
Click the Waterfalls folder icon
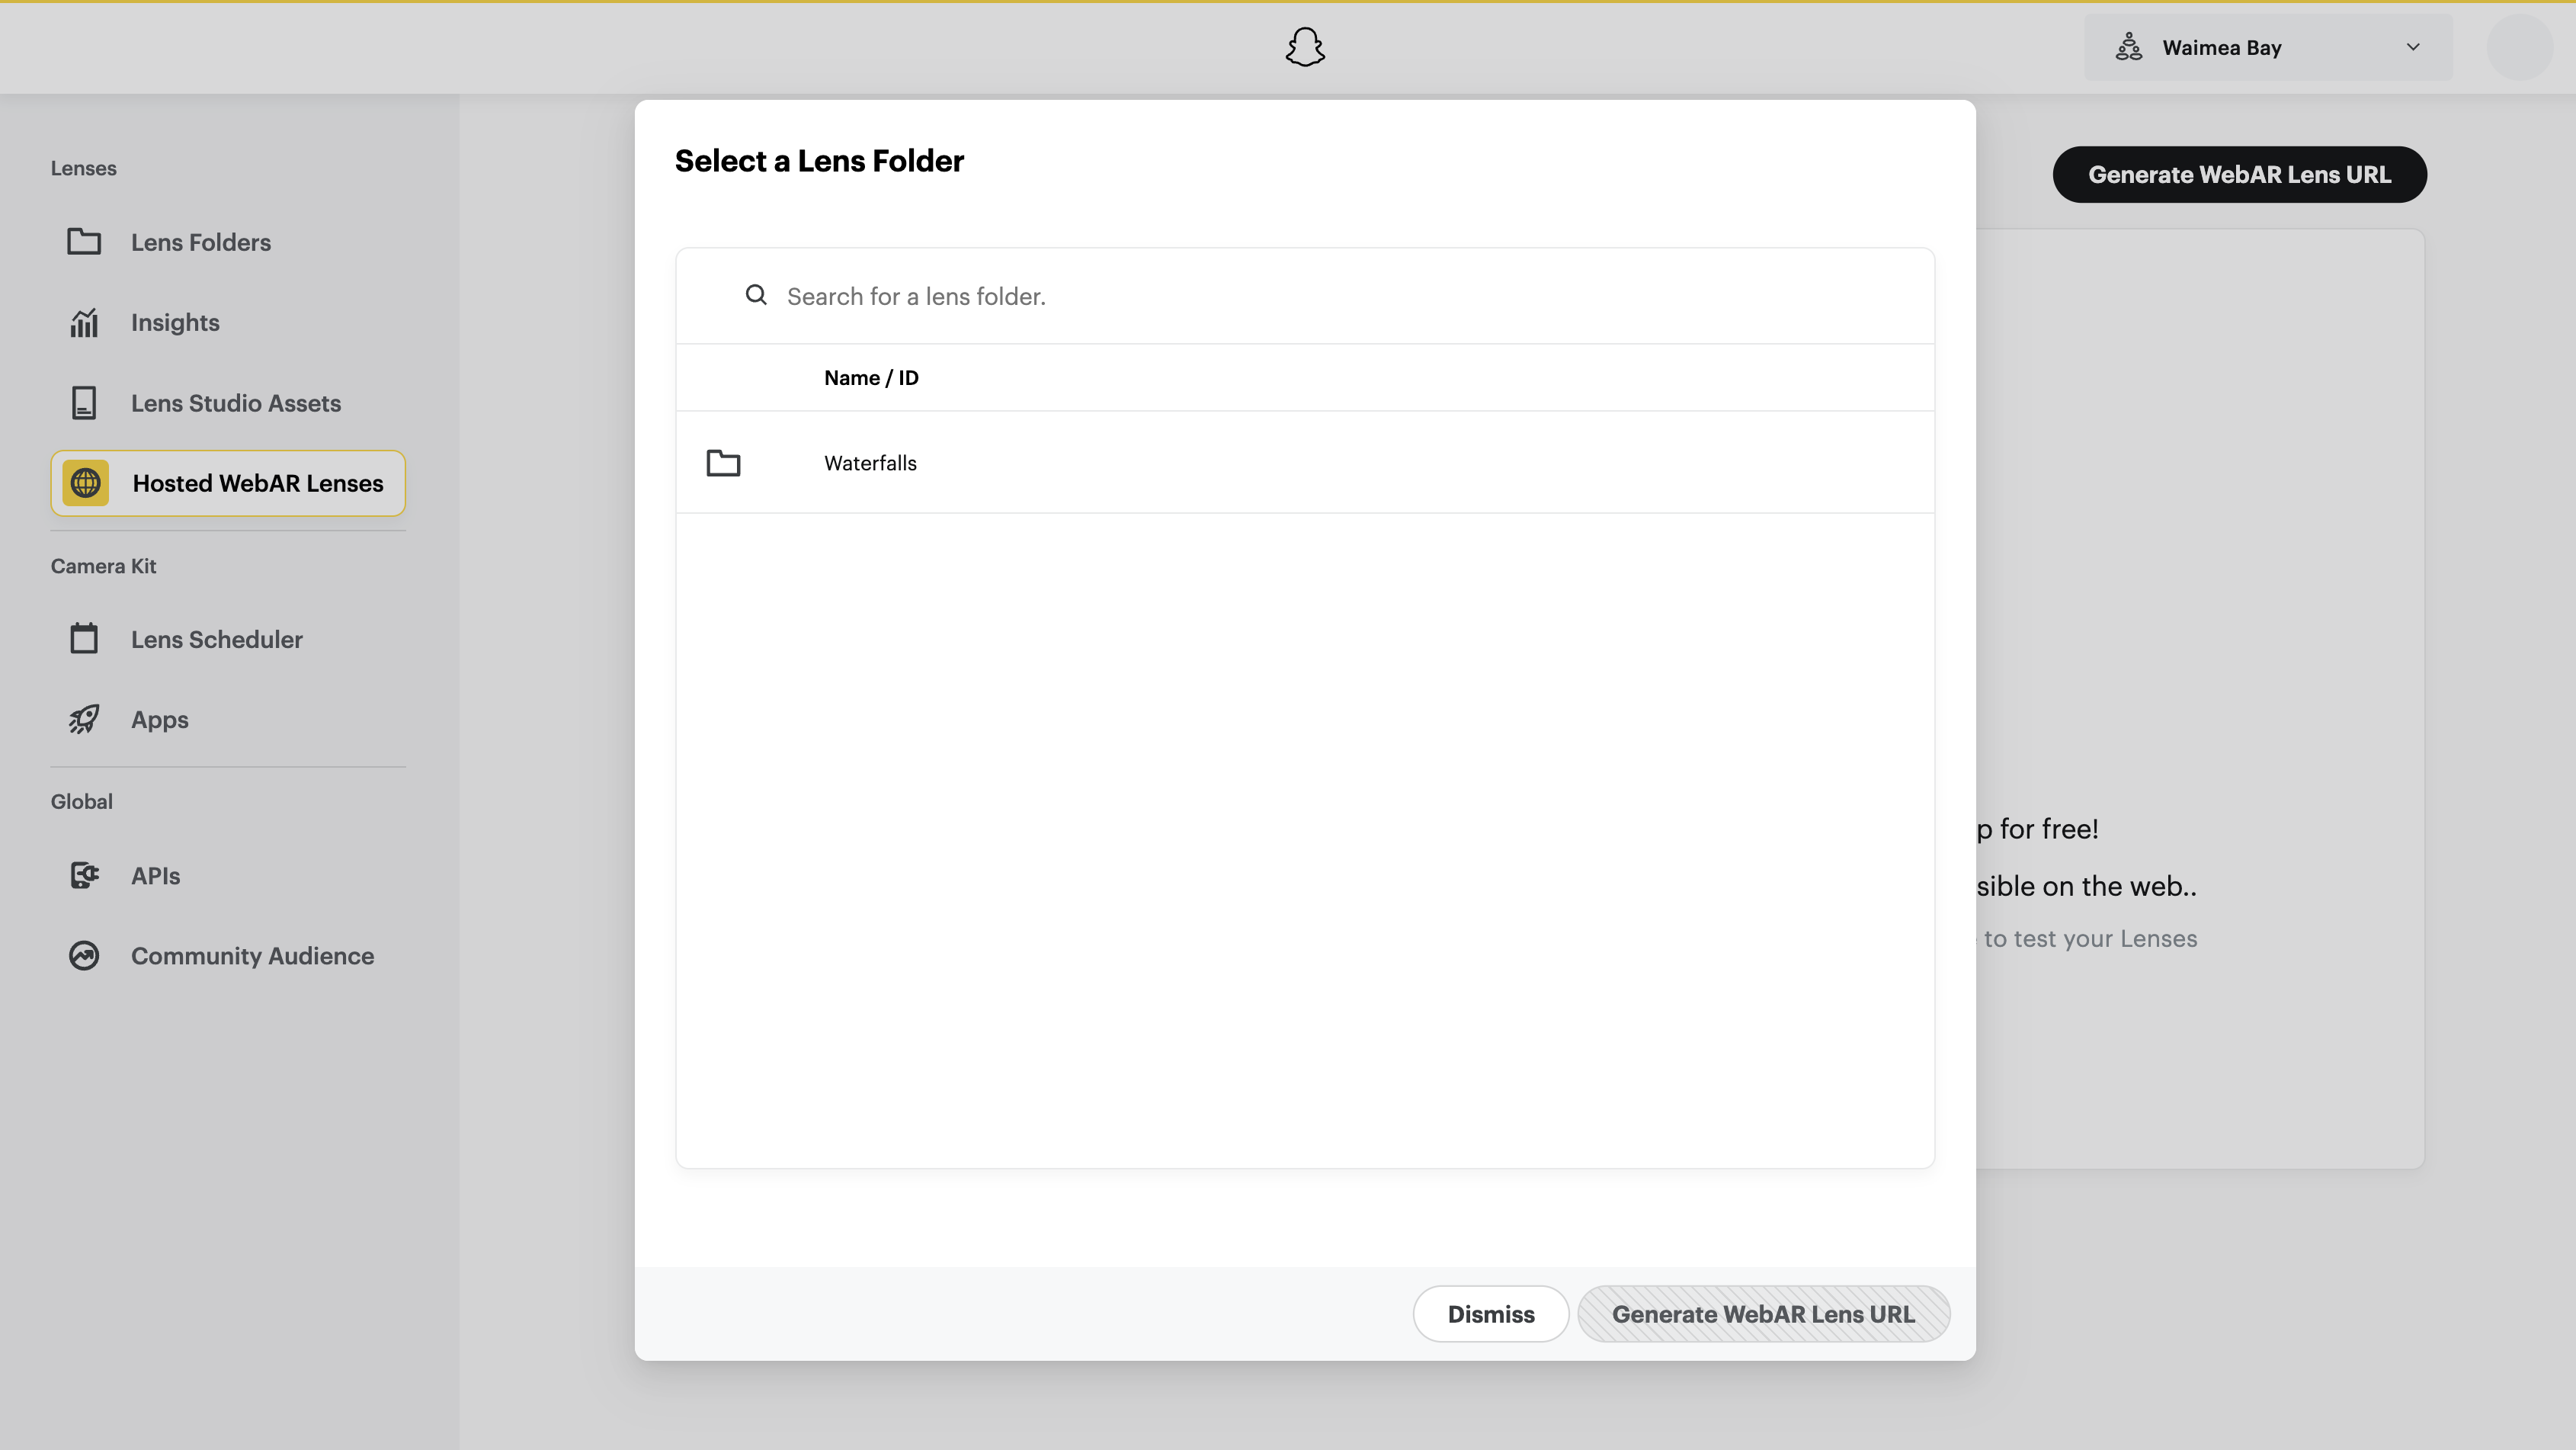pyautogui.click(x=723, y=463)
